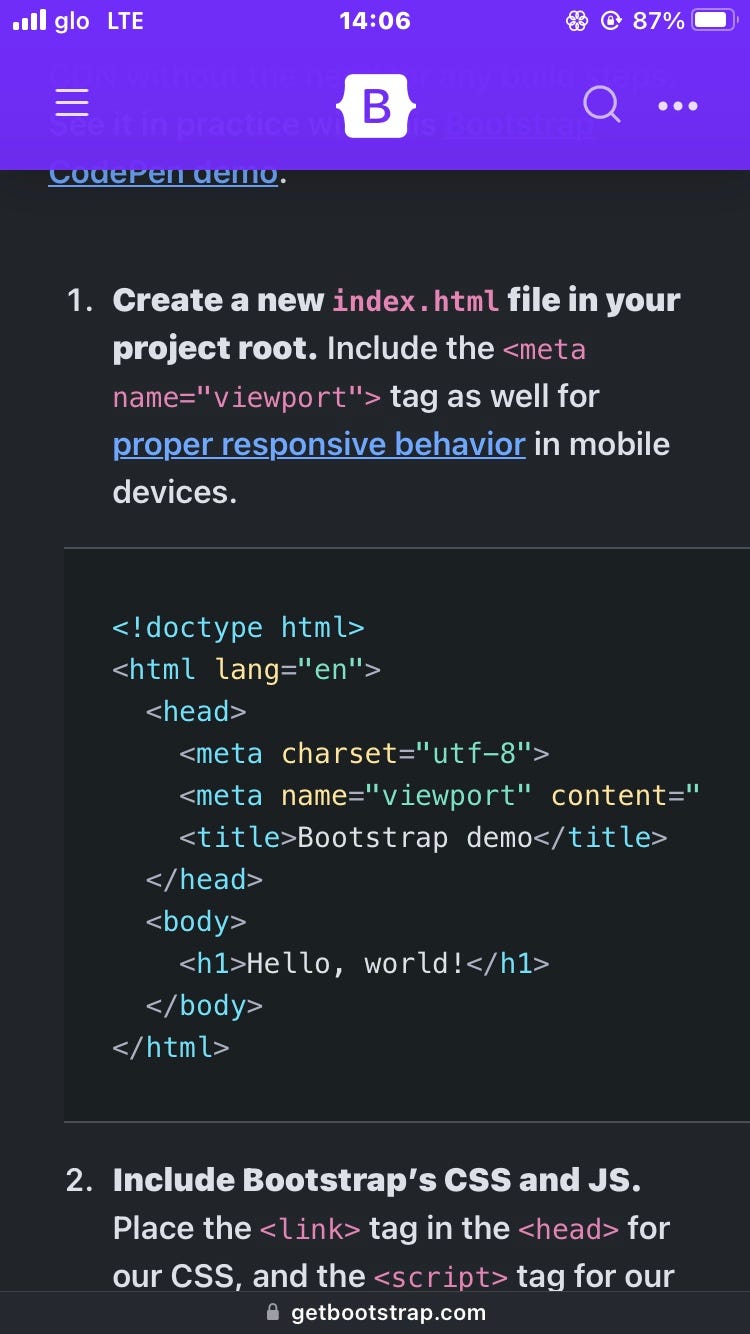Tap the getbootstrap.com address bar
This screenshot has height=1334, width=750.
375,1312
